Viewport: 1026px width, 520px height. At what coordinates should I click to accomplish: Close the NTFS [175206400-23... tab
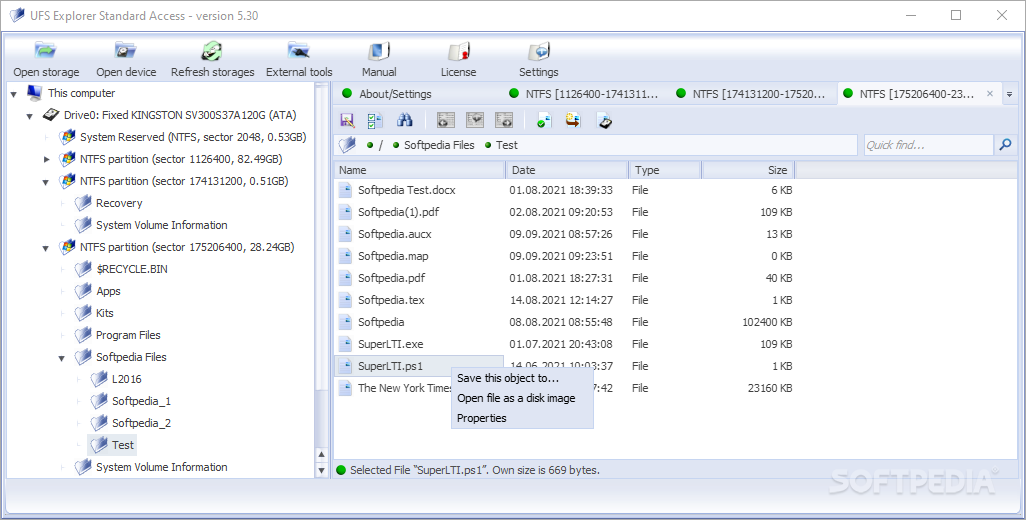pos(990,94)
